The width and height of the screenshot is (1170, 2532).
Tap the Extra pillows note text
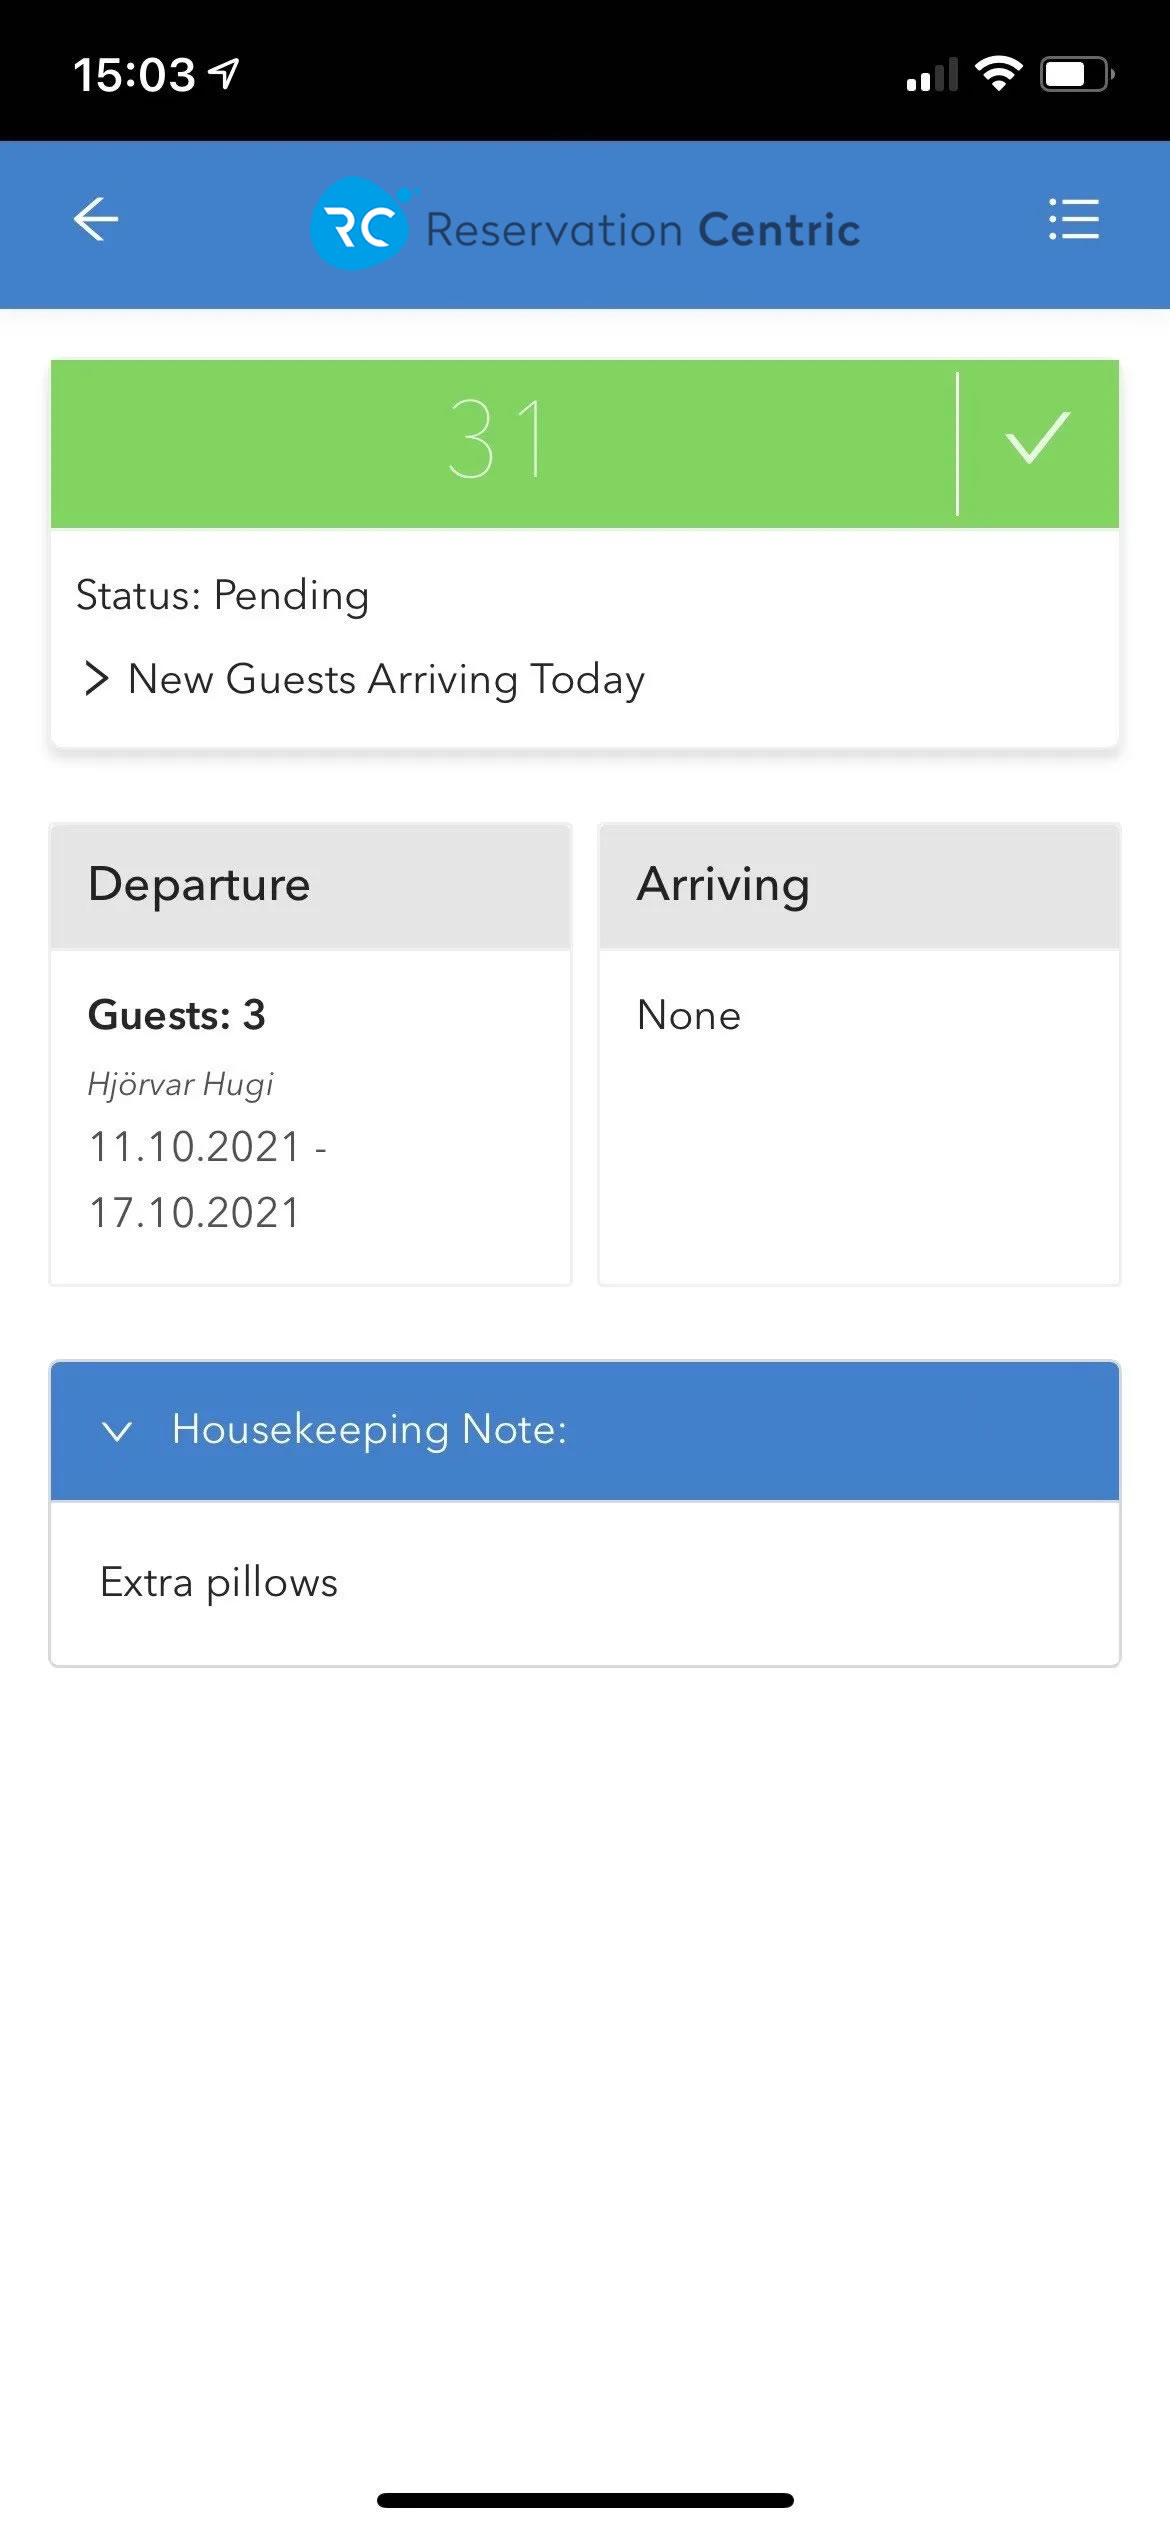[x=219, y=1582]
